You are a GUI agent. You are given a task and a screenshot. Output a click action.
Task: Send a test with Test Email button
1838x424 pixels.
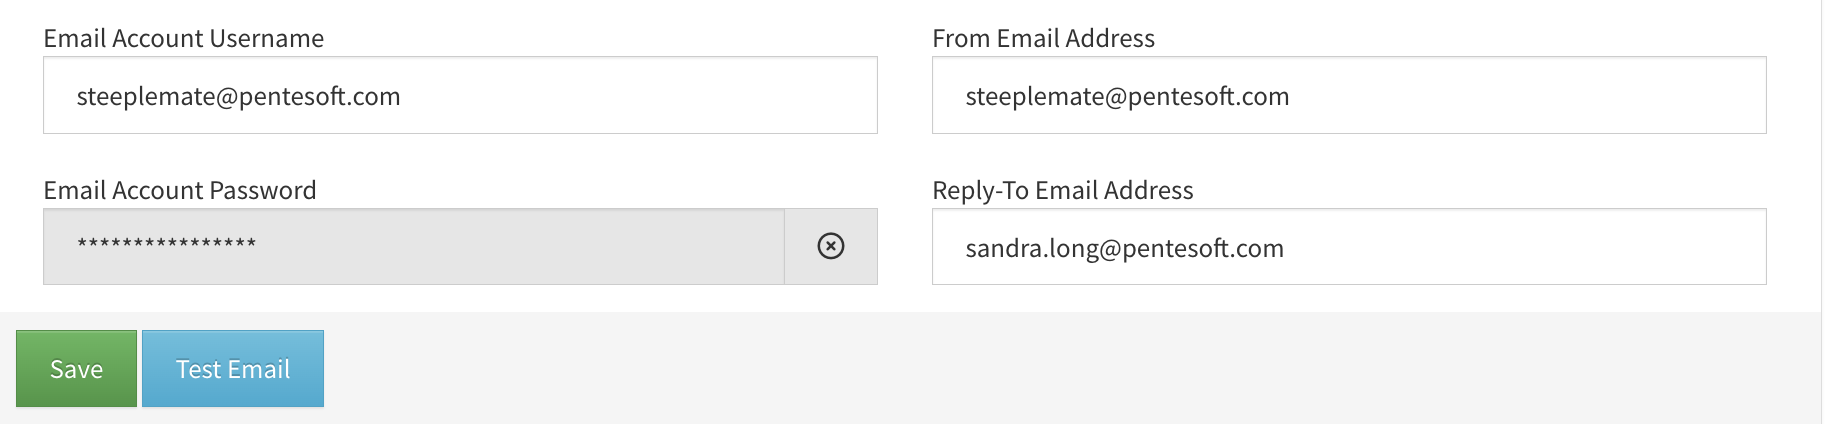coord(233,369)
